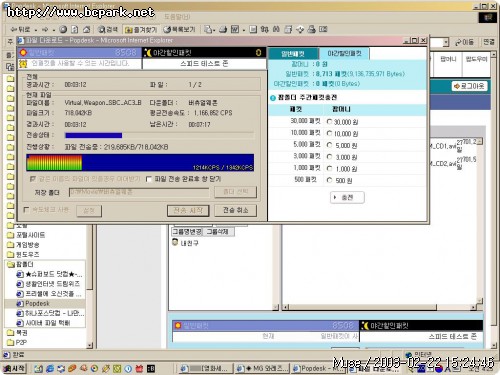
Task: Open the Forward button dropdown arrow
Action: click(53, 30)
